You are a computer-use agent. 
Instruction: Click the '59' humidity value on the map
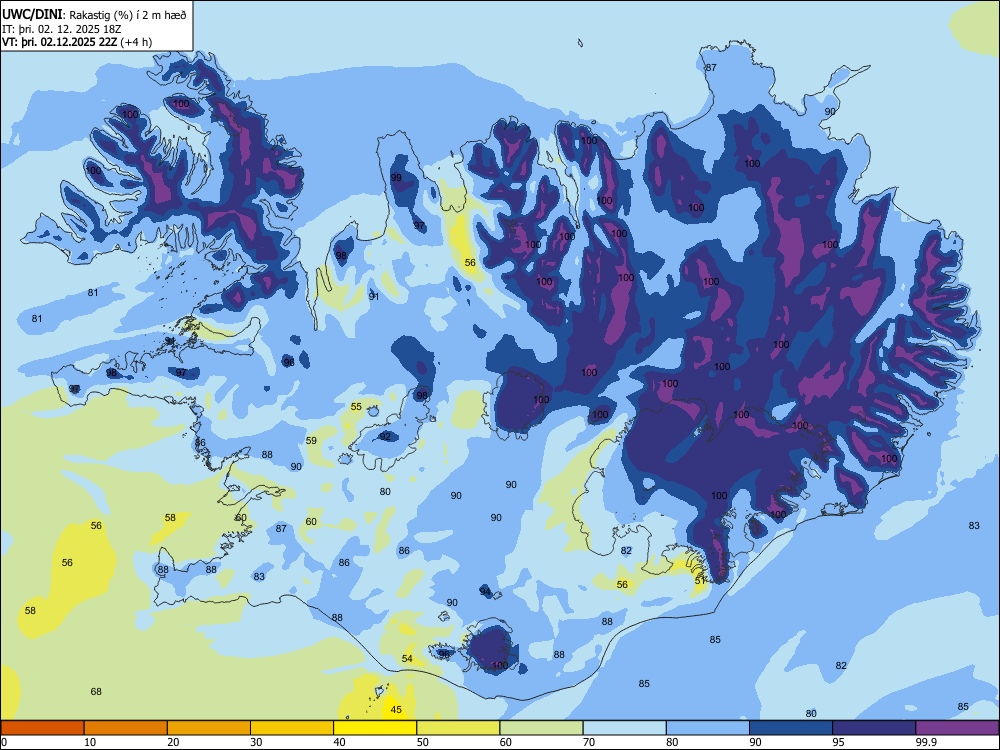(x=311, y=441)
